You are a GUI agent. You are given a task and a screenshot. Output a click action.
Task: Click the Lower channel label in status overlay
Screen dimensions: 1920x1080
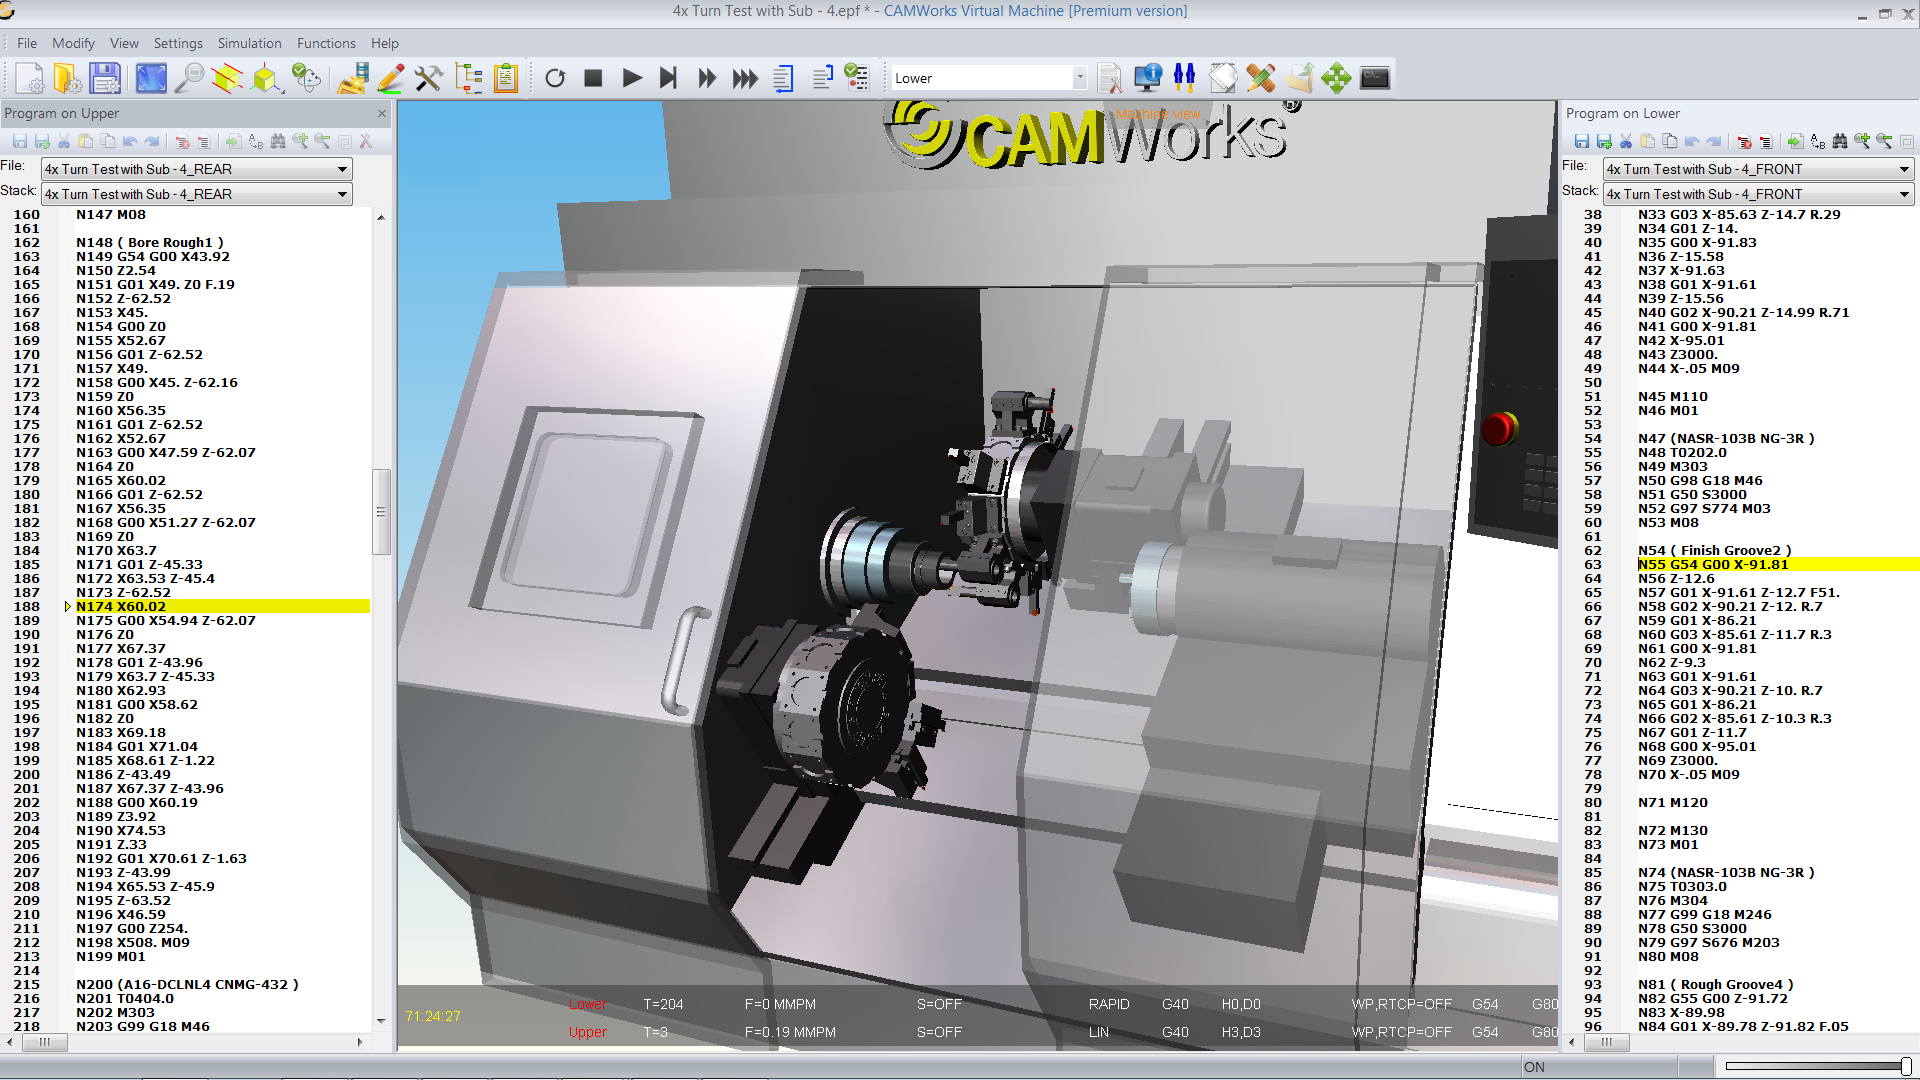click(x=587, y=1004)
